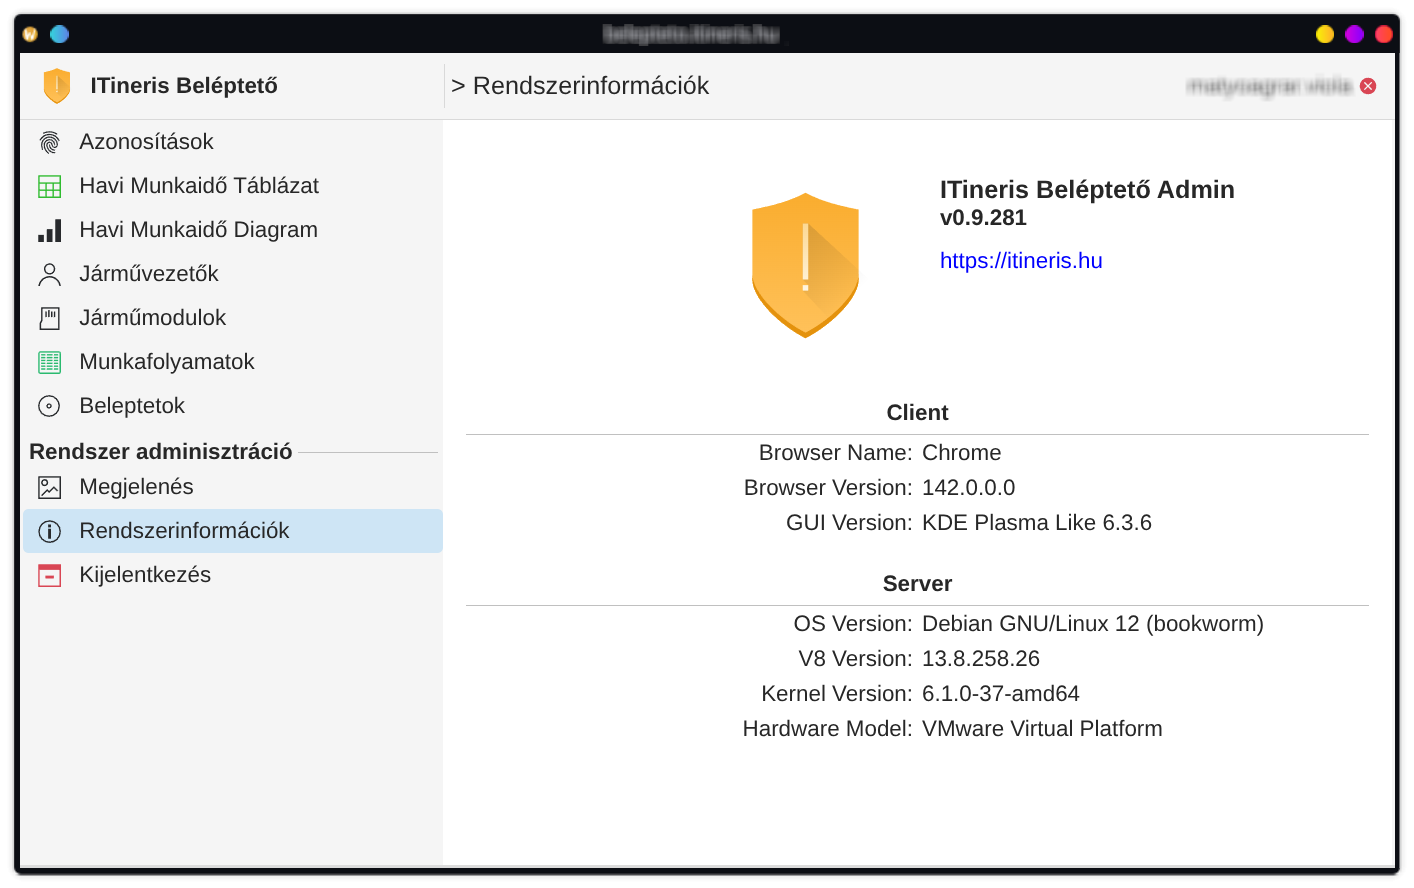1414x888 pixels.
Task: Click the ITineris Beléptető header logo
Action: [57, 86]
